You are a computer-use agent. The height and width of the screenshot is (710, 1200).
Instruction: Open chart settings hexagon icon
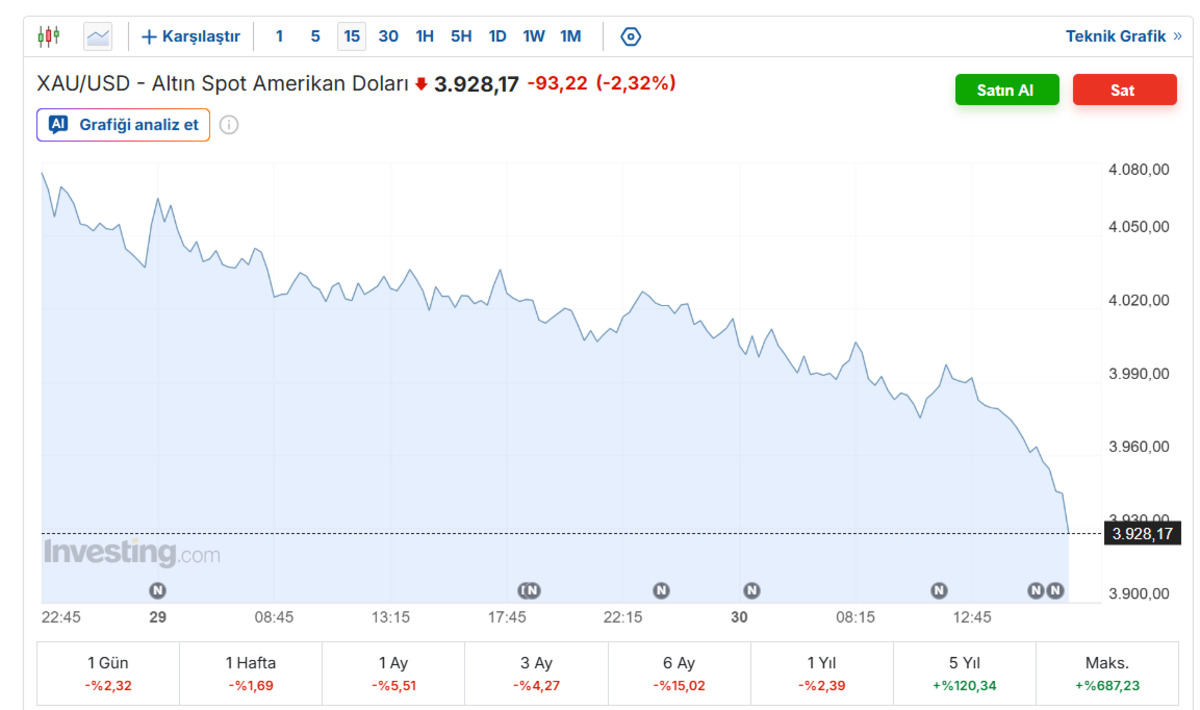click(631, 37)
